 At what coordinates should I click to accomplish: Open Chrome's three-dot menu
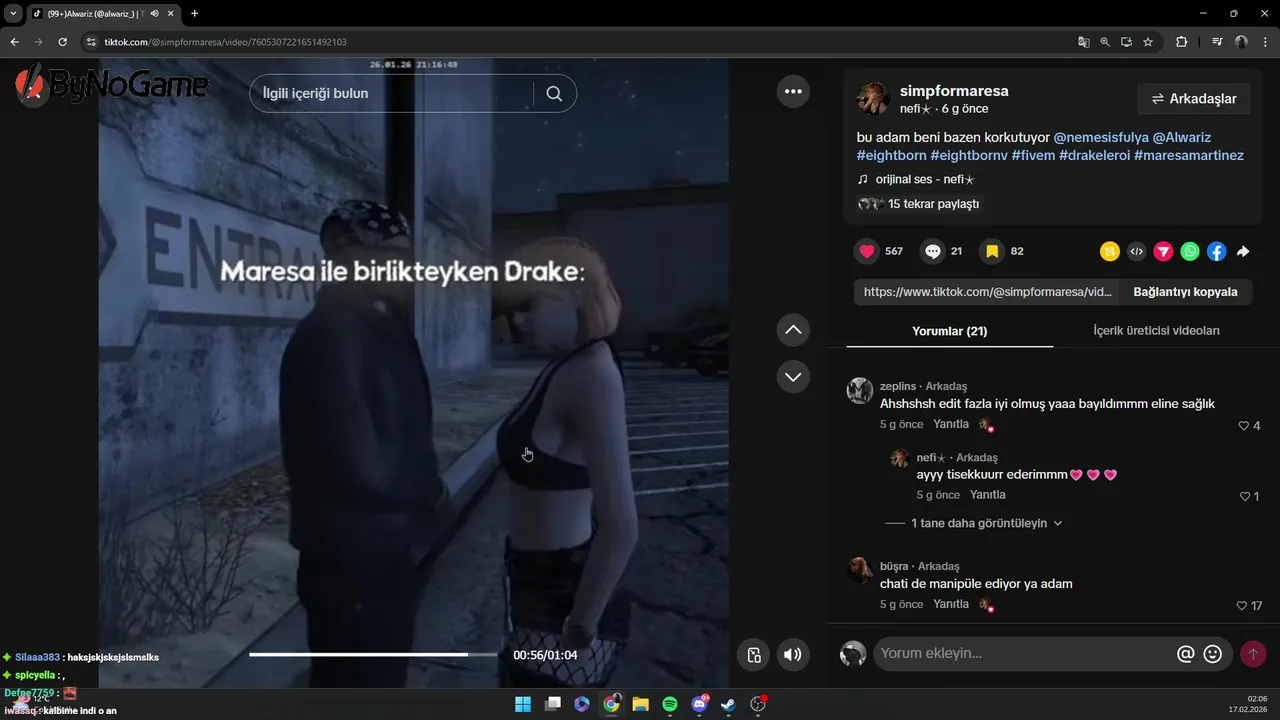1265,42
